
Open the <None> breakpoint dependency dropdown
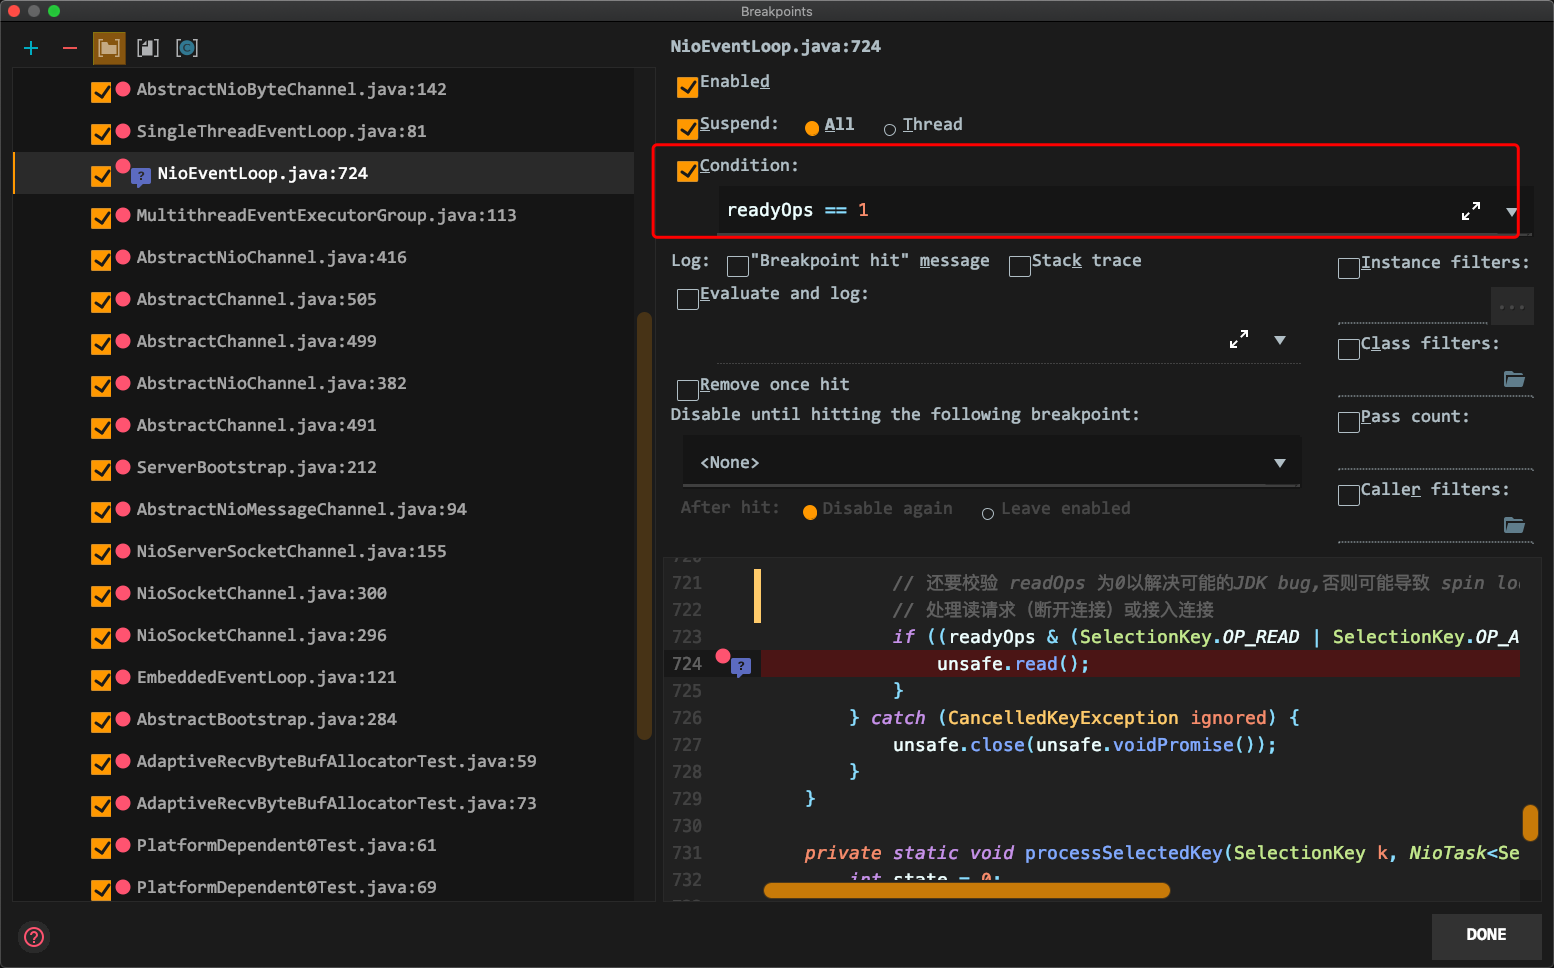(992, 462)
